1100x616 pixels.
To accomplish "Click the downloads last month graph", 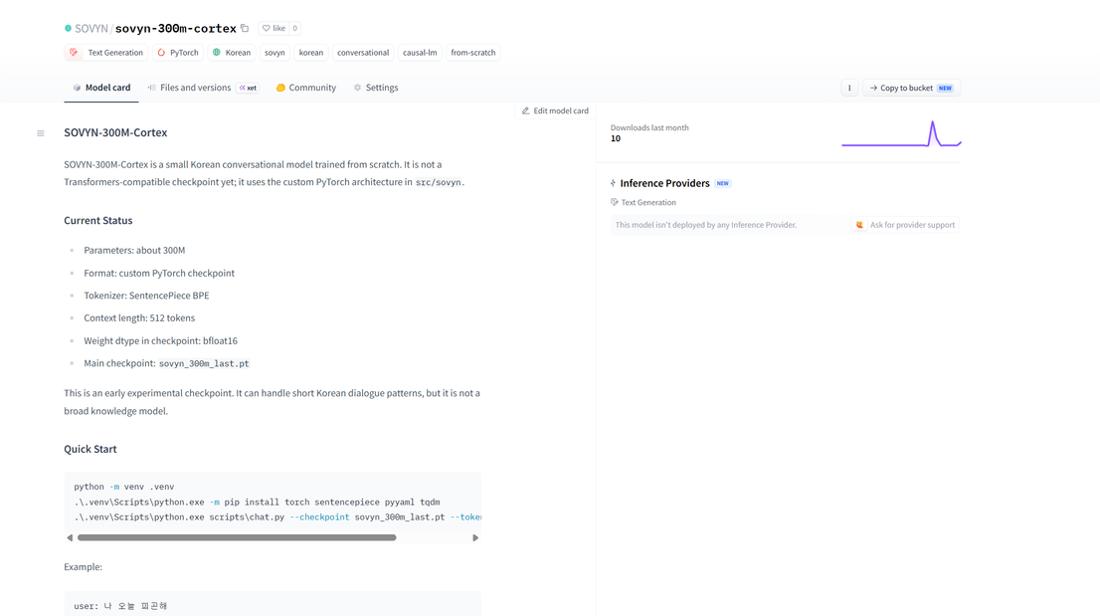I will pos(901,134).
